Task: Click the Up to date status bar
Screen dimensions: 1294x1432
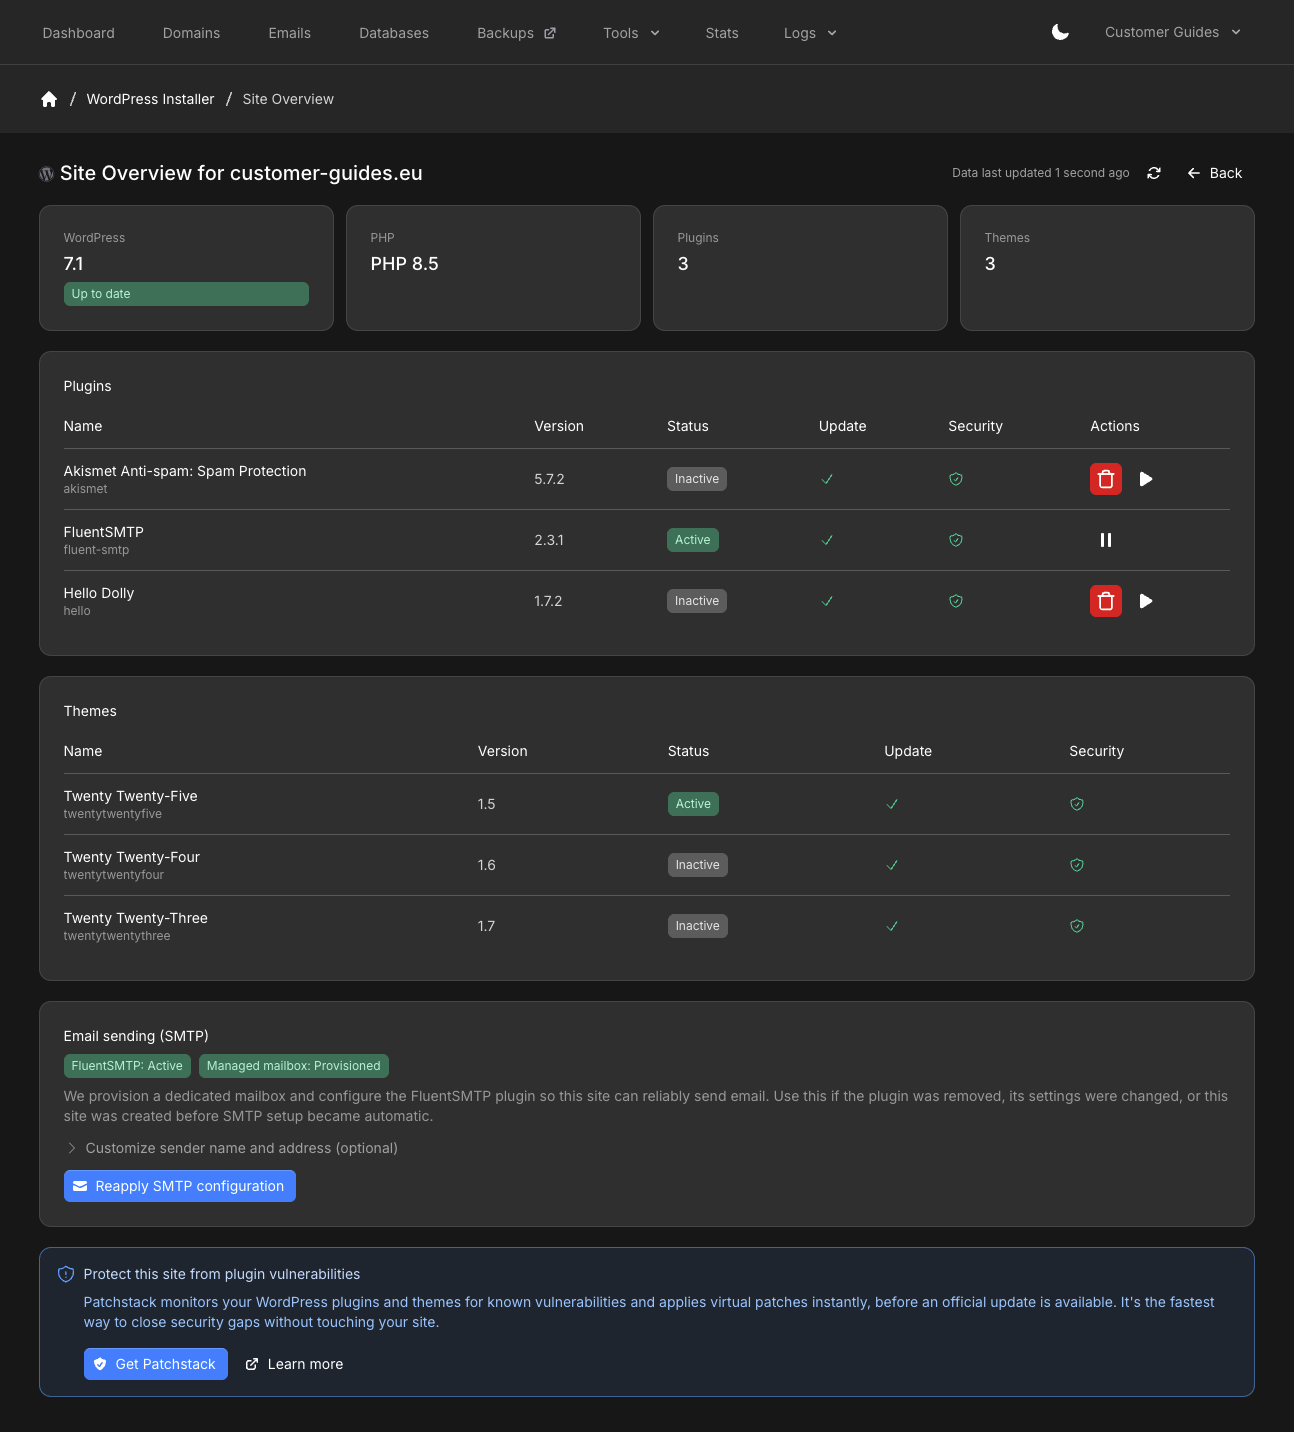Action: [x=186, y=294]
